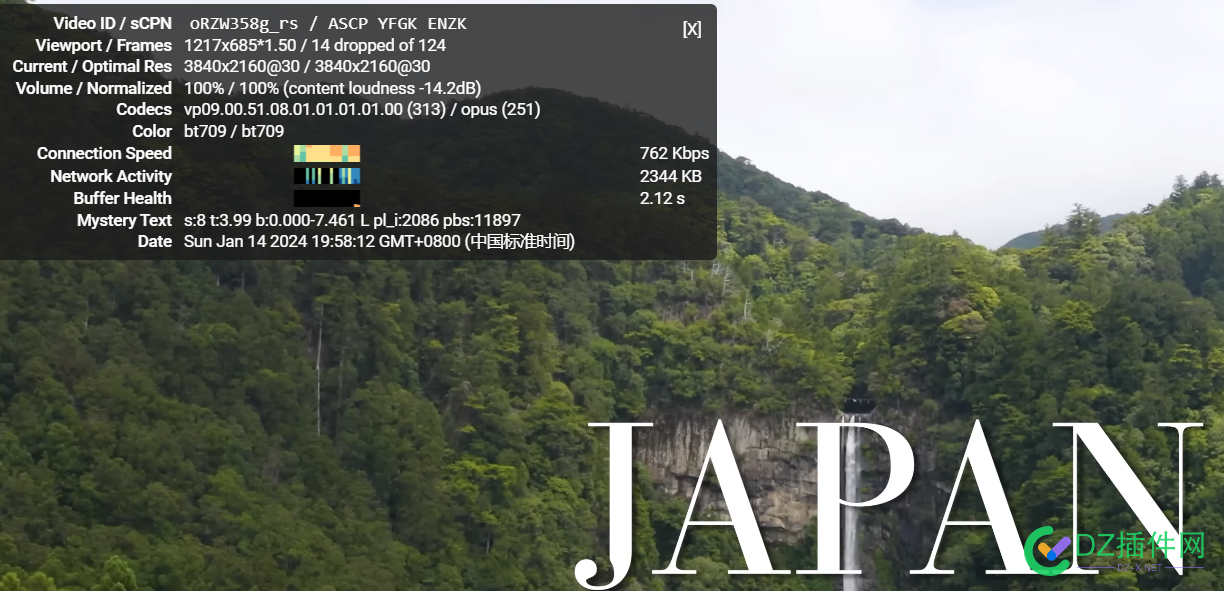Click the 2344 KB network value
The width and height of the screenshot is (1224, 591).
pyautogui.click(x=670, y=176)
